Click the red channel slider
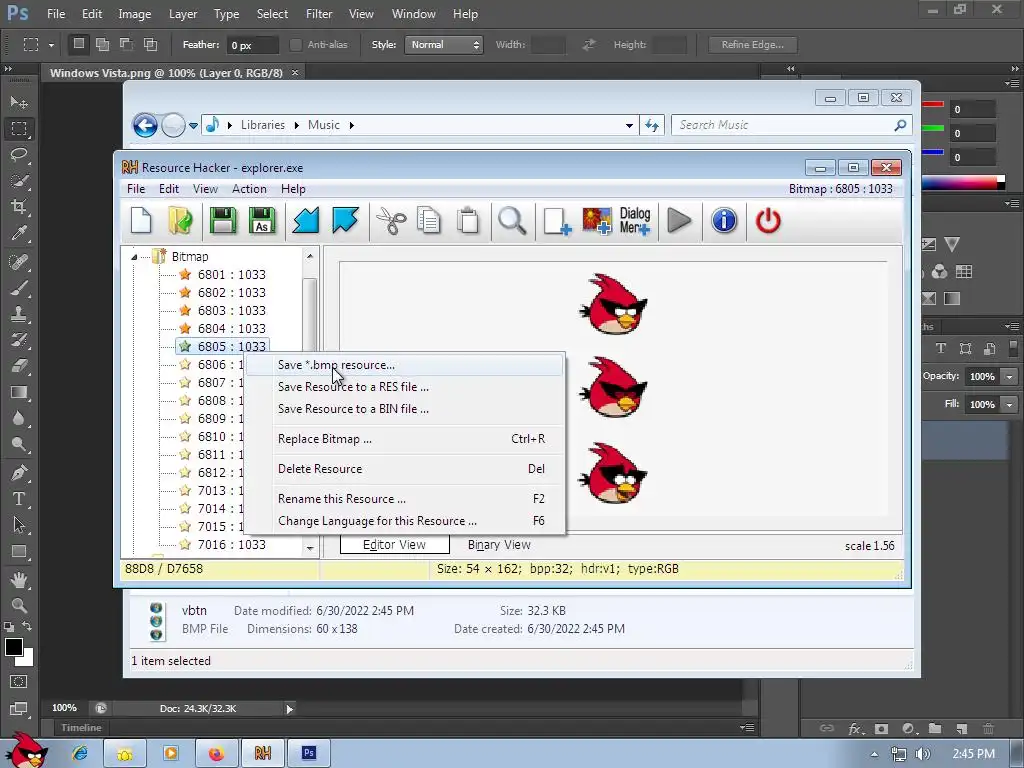1024x768 pixels. coord(933,104)
